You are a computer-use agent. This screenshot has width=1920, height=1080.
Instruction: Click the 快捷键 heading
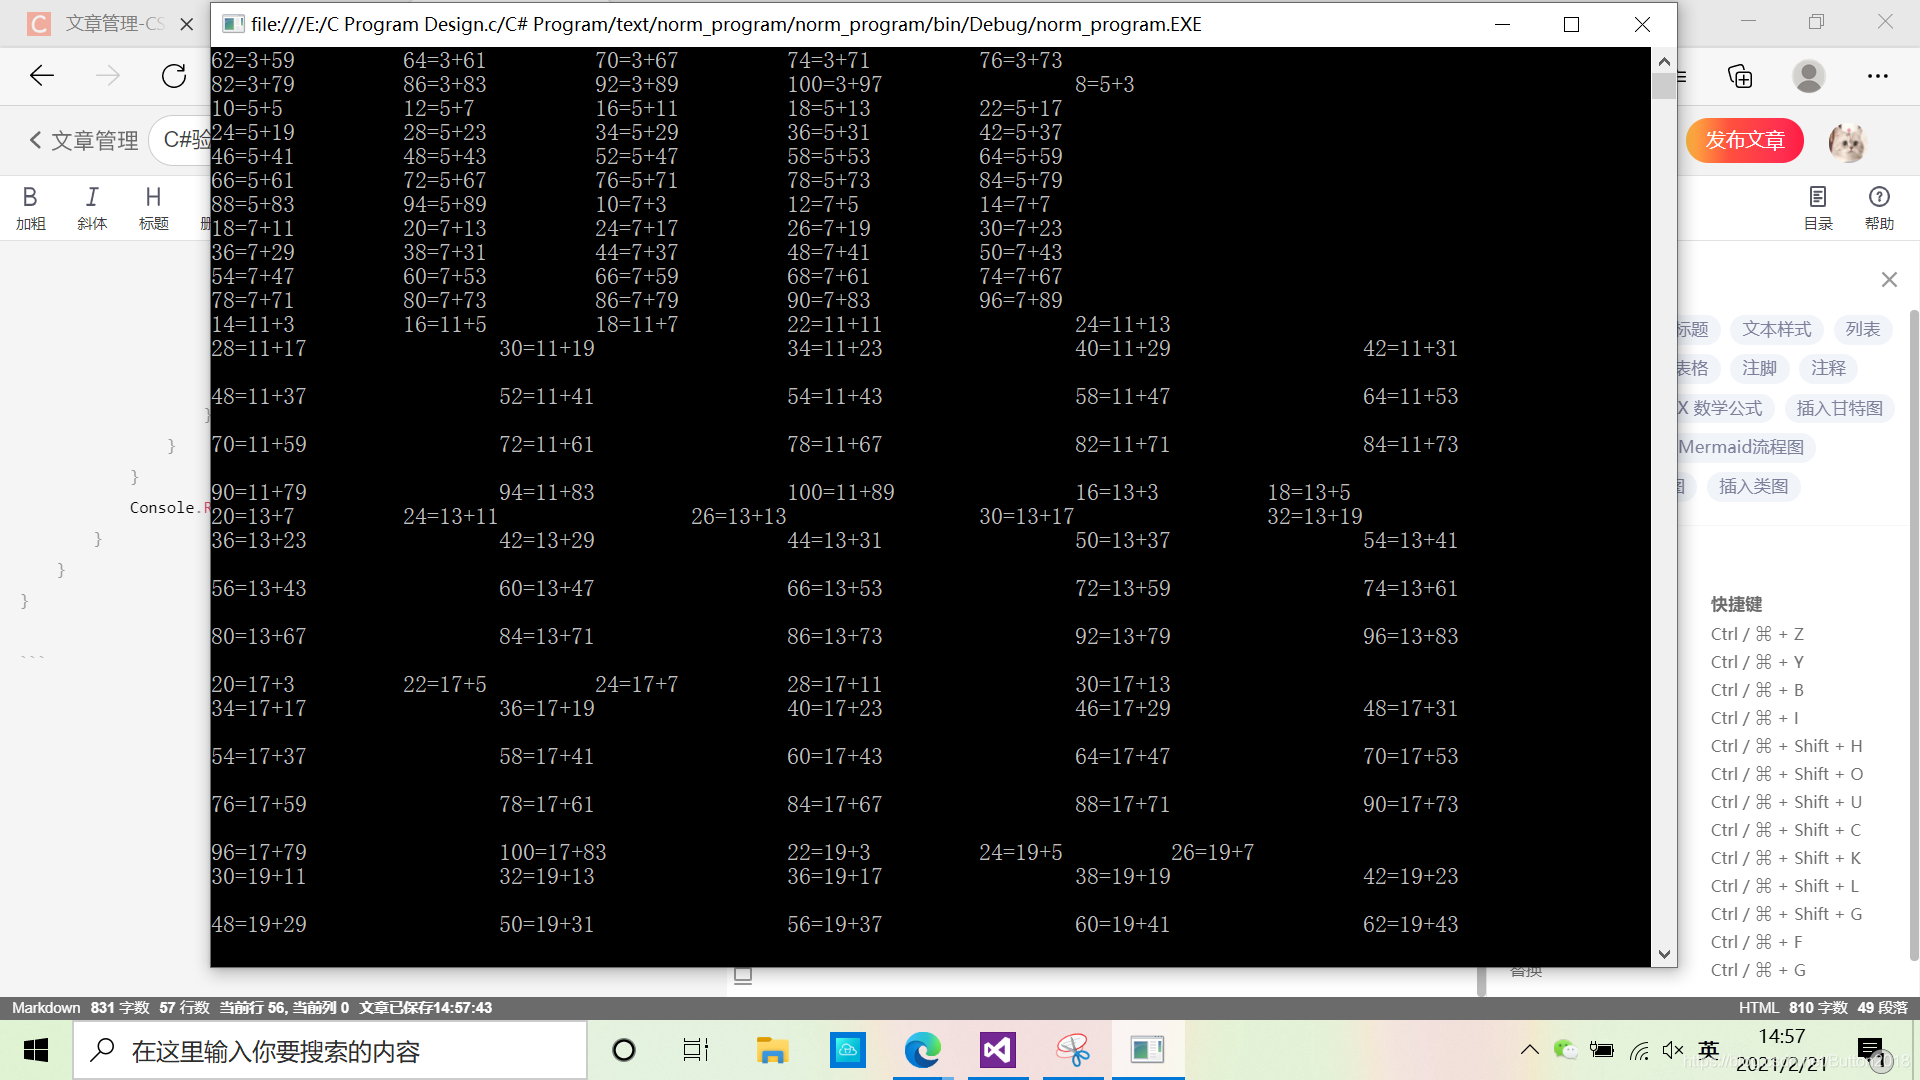(1736, 604)
